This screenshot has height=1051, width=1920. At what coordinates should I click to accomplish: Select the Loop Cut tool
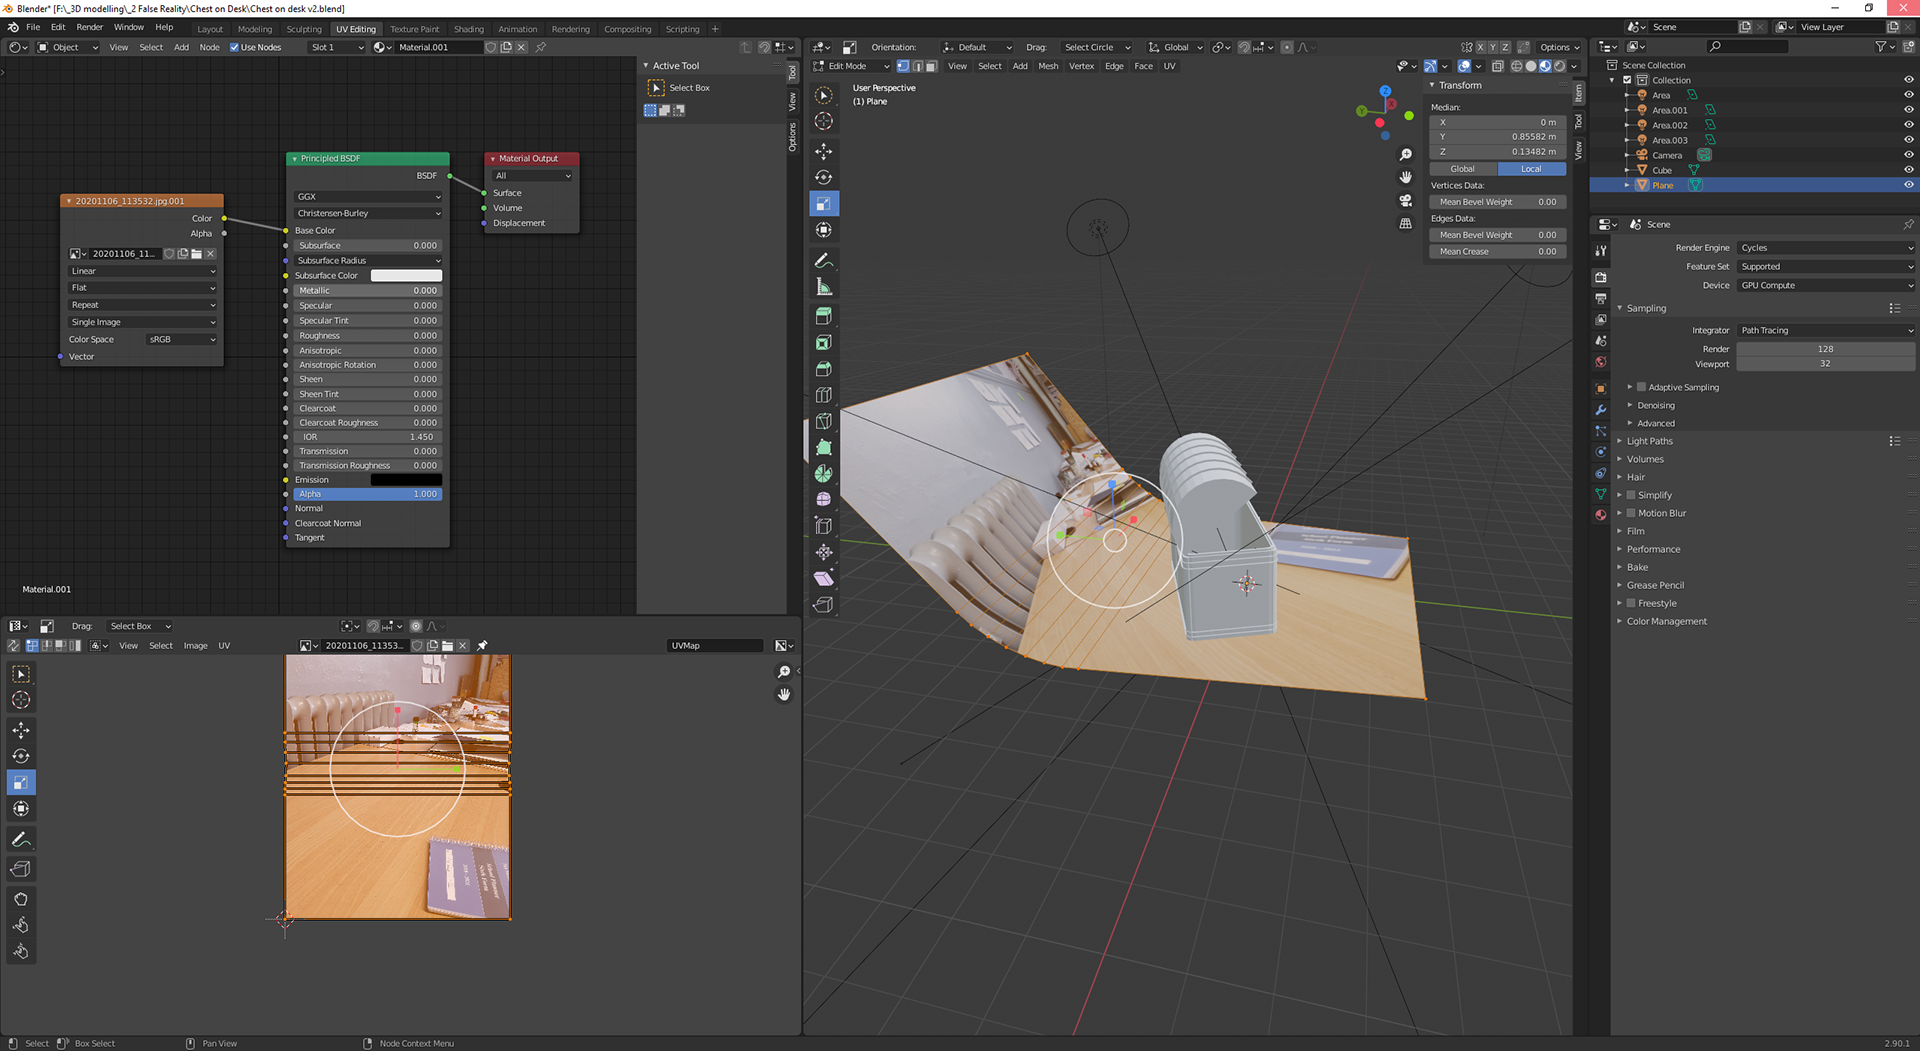point(824,395)
